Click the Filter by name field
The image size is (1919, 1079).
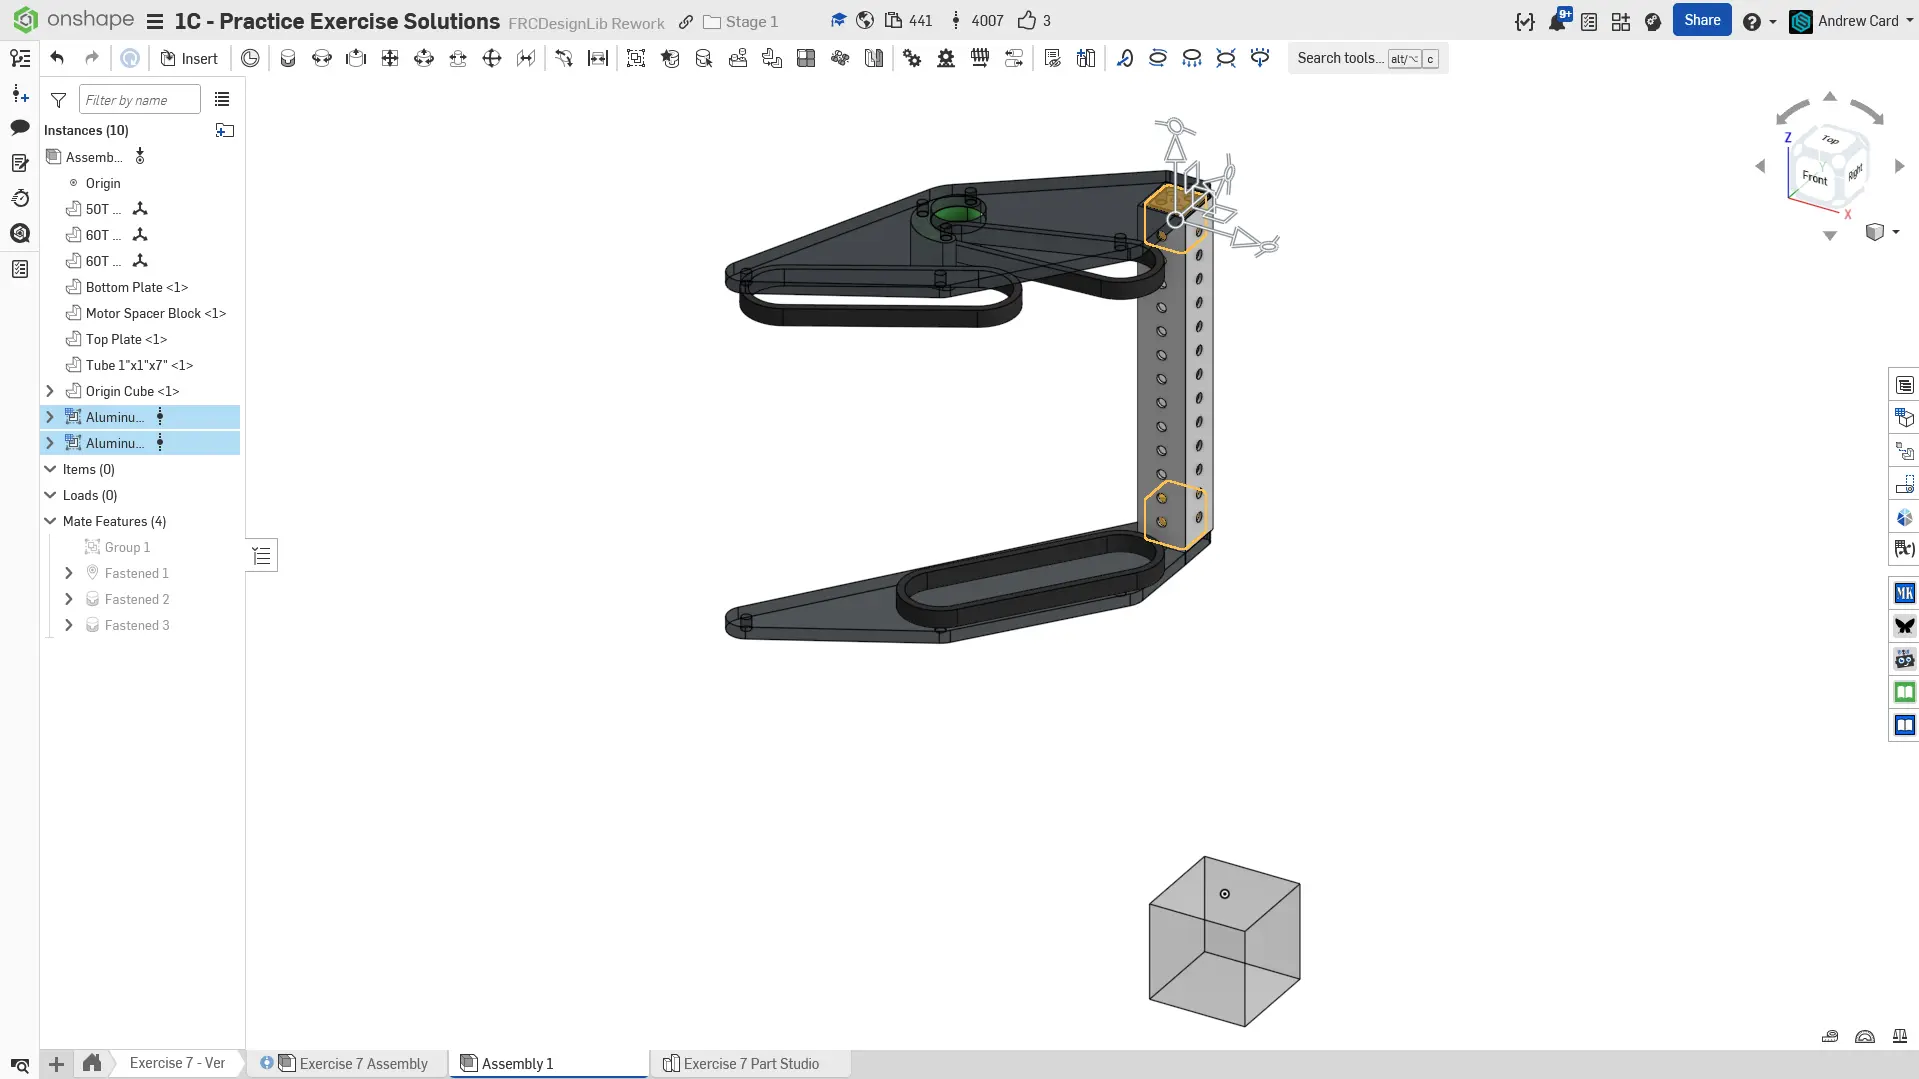coord(139,100)
